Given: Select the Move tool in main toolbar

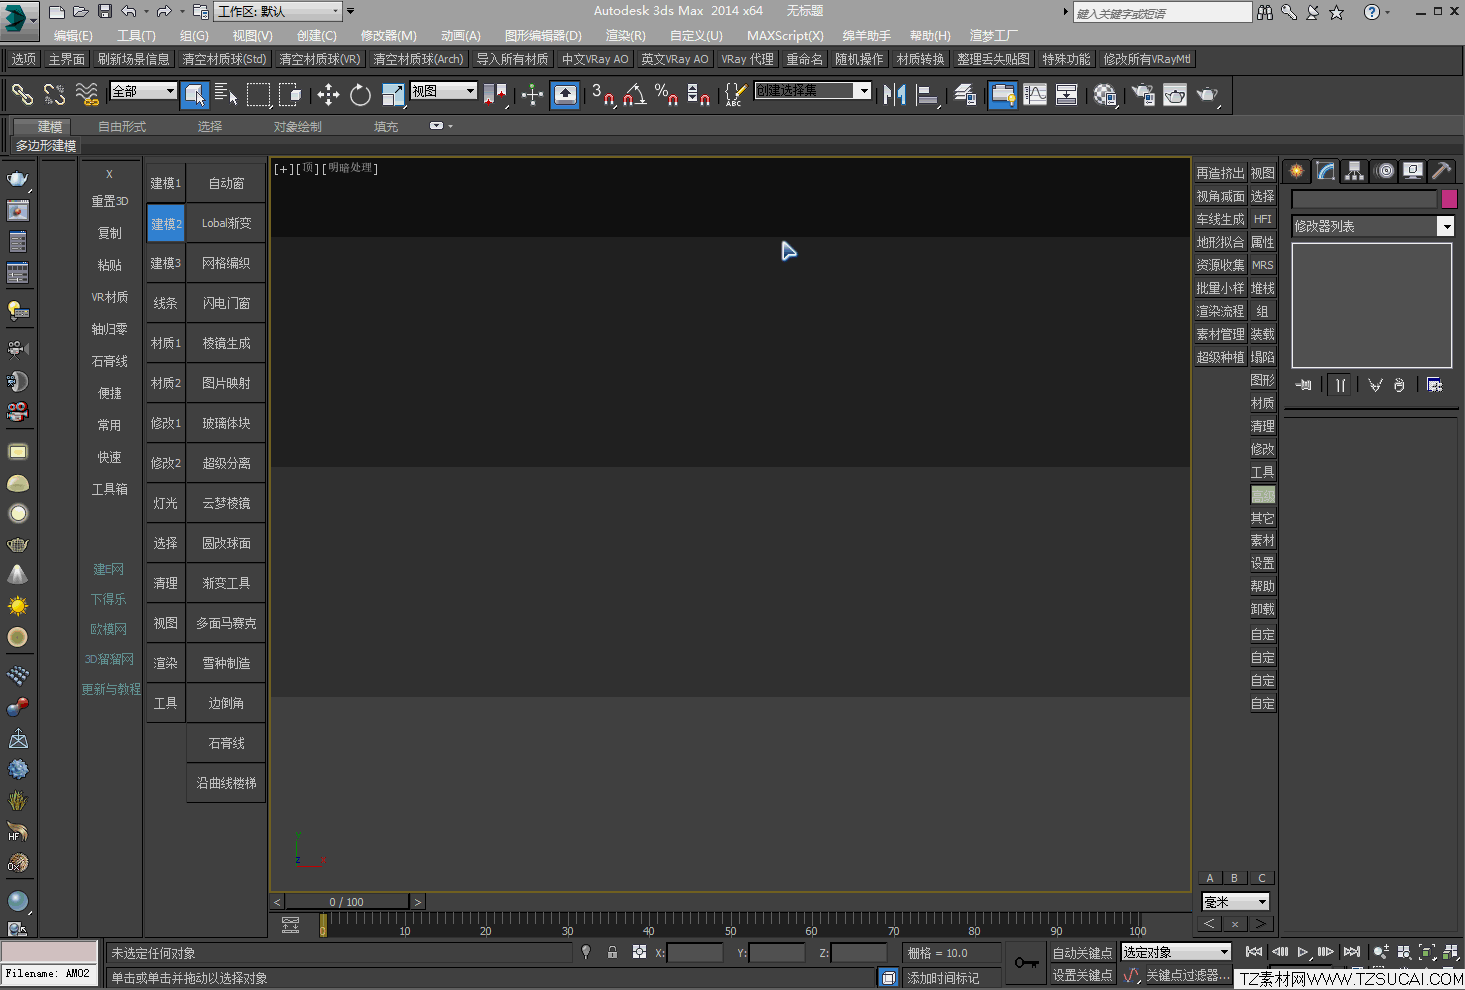Looking at the screenshot, I should (328, 95).
